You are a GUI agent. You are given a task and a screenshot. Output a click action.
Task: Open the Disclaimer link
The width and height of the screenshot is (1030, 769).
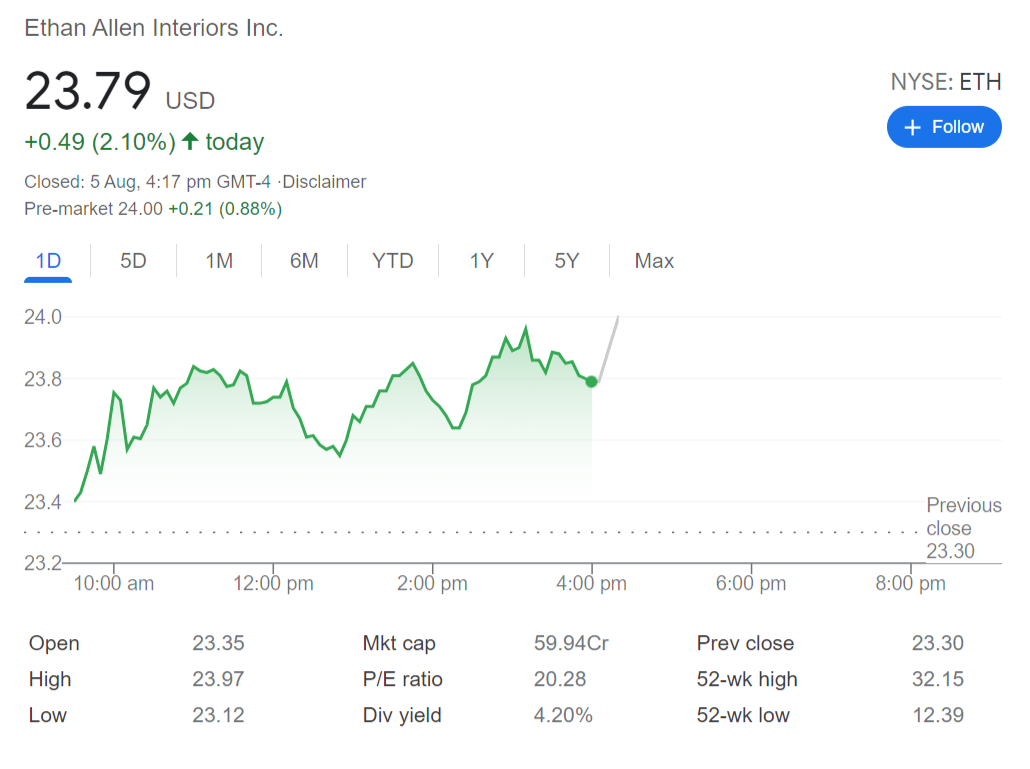[324, 182]
